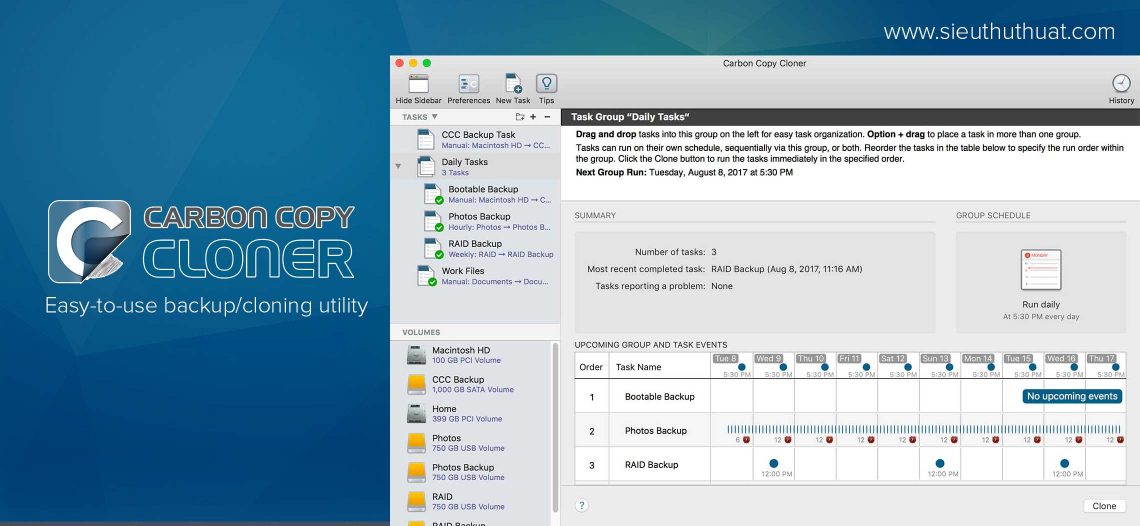Click the Tasks reporting a problem value None
Screen dimensions: 1140x526
tap(722, 286)
